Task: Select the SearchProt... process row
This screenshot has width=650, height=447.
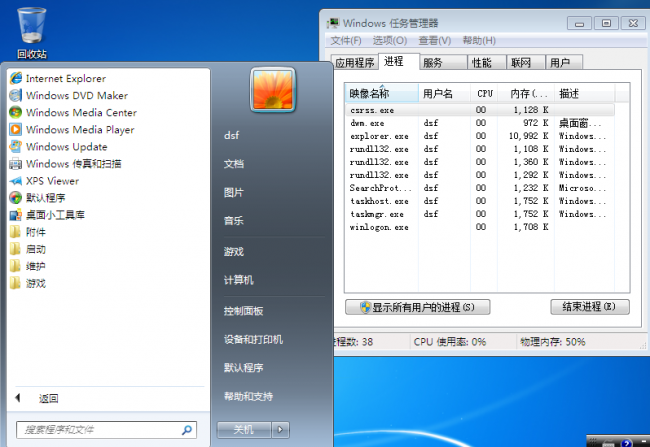Action: [x=480, y=188]
